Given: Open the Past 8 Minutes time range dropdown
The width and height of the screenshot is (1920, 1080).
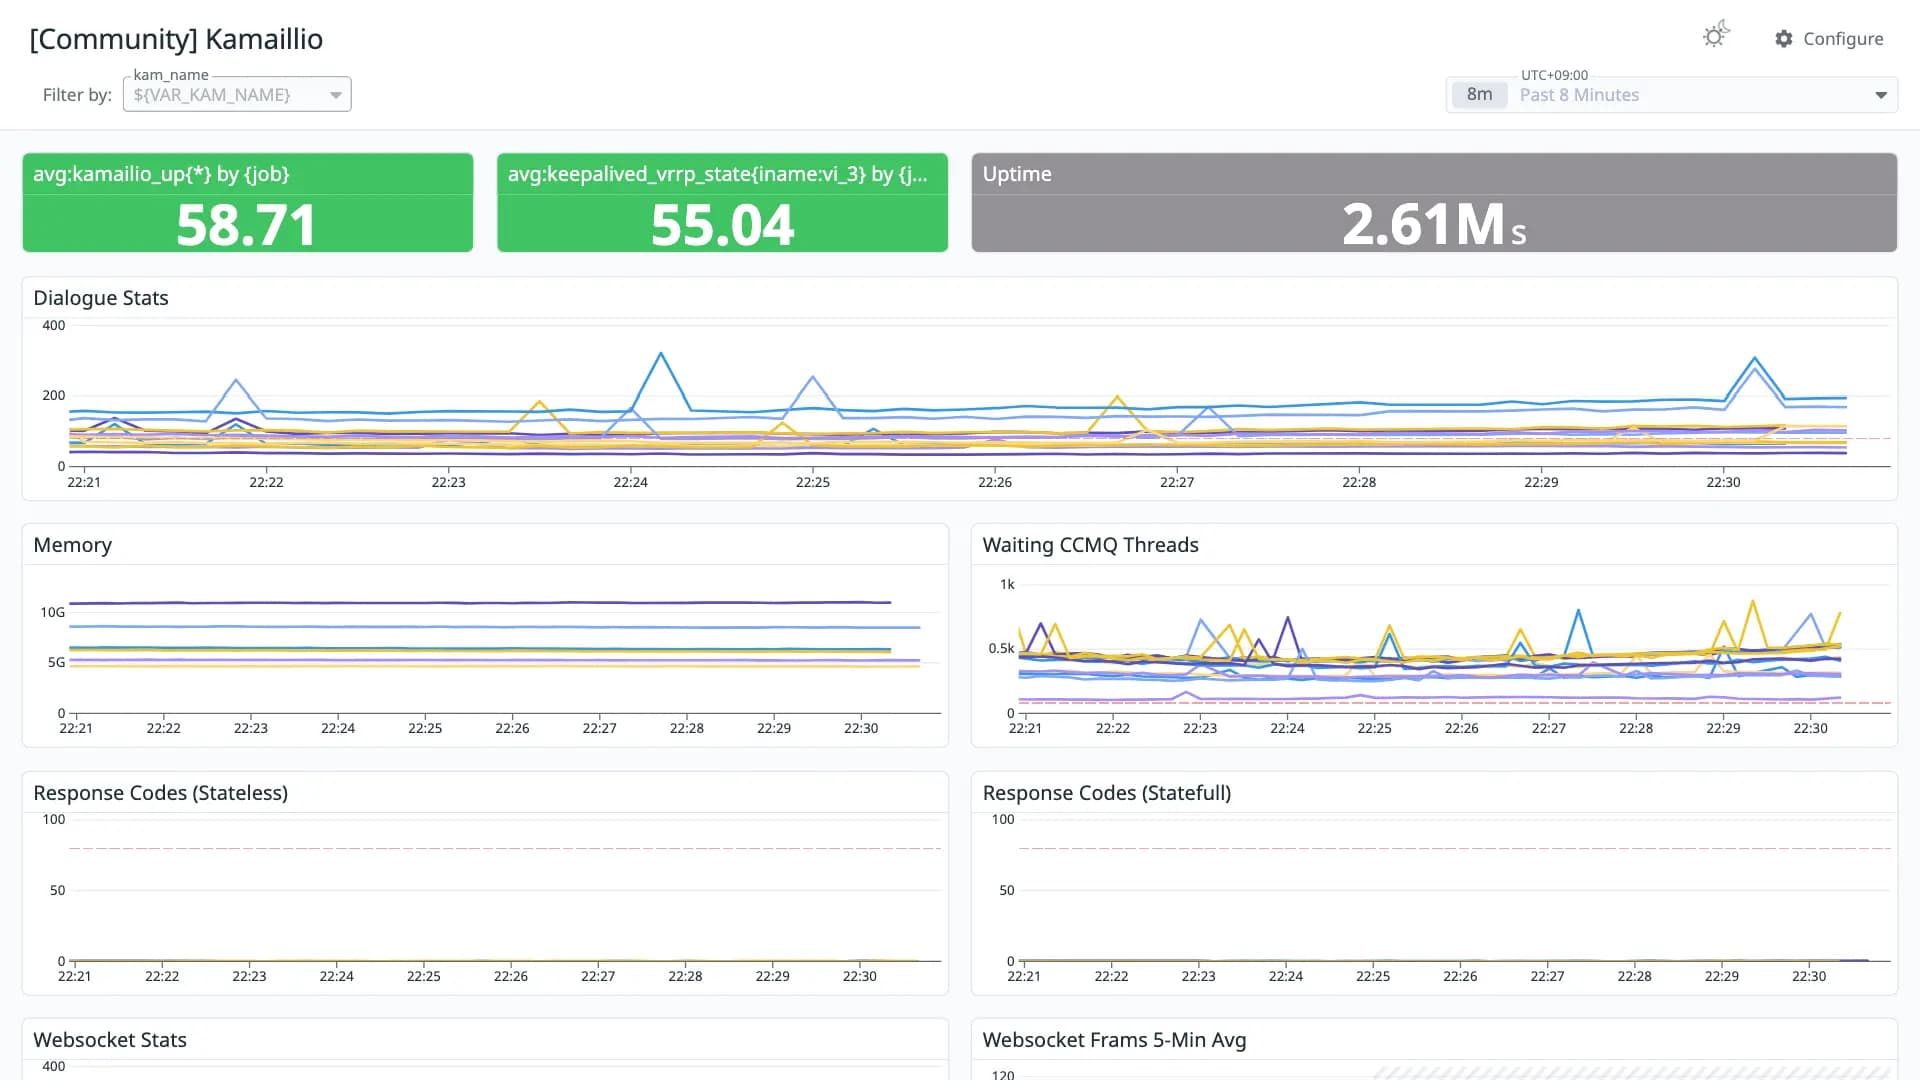Looking at the screenshot, I should 1671,95.
